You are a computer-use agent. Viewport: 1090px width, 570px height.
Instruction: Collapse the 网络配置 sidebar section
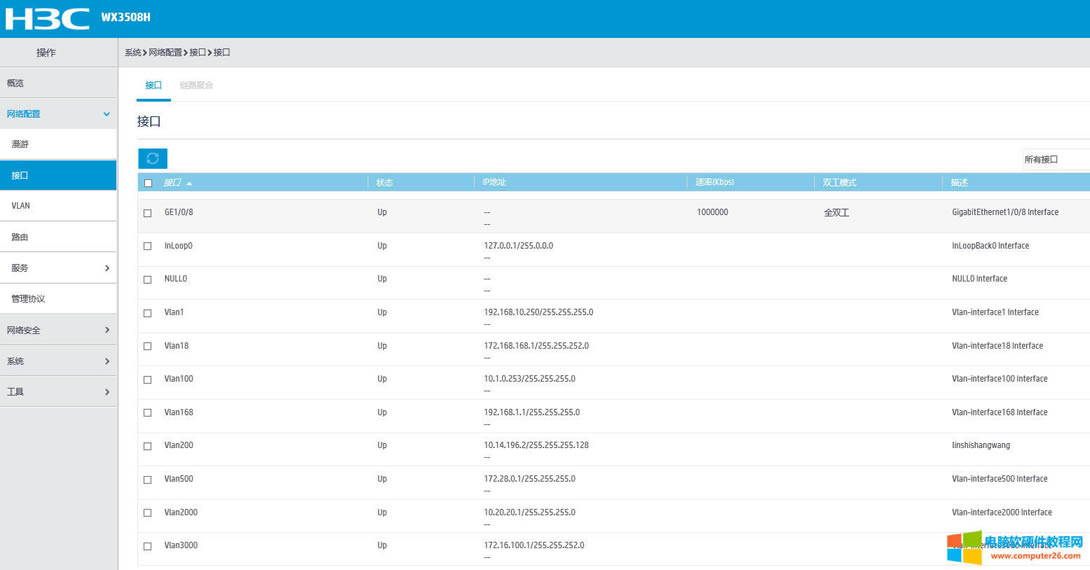106,114
